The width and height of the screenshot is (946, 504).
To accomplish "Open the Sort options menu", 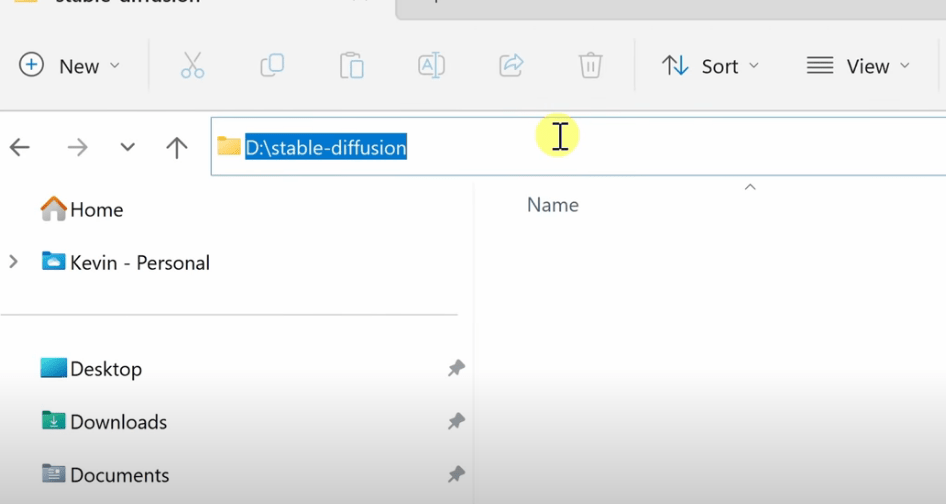I will [x=711, y=66].
